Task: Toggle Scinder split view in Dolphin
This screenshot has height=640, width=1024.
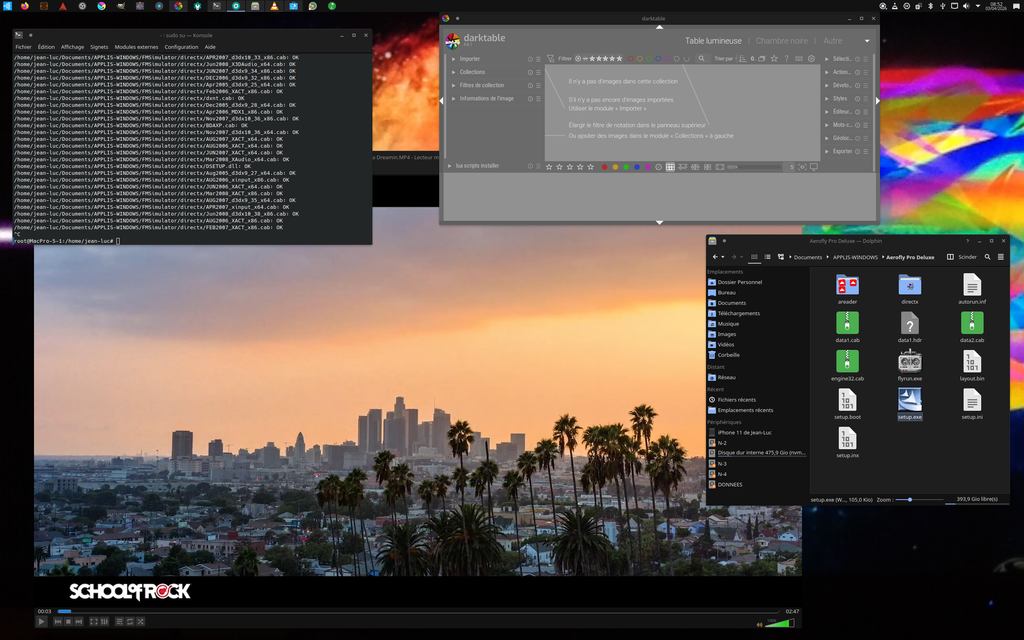Action: pos(962,257)
